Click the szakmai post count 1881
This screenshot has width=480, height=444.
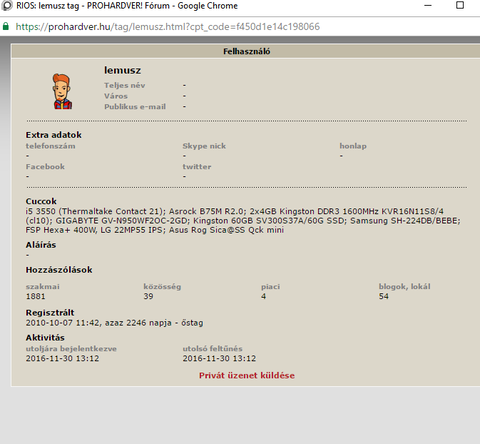point(36,296)
